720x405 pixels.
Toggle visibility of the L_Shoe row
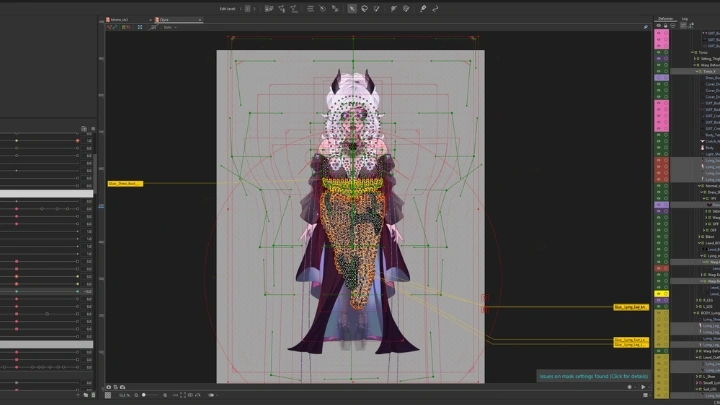(658, 376)
